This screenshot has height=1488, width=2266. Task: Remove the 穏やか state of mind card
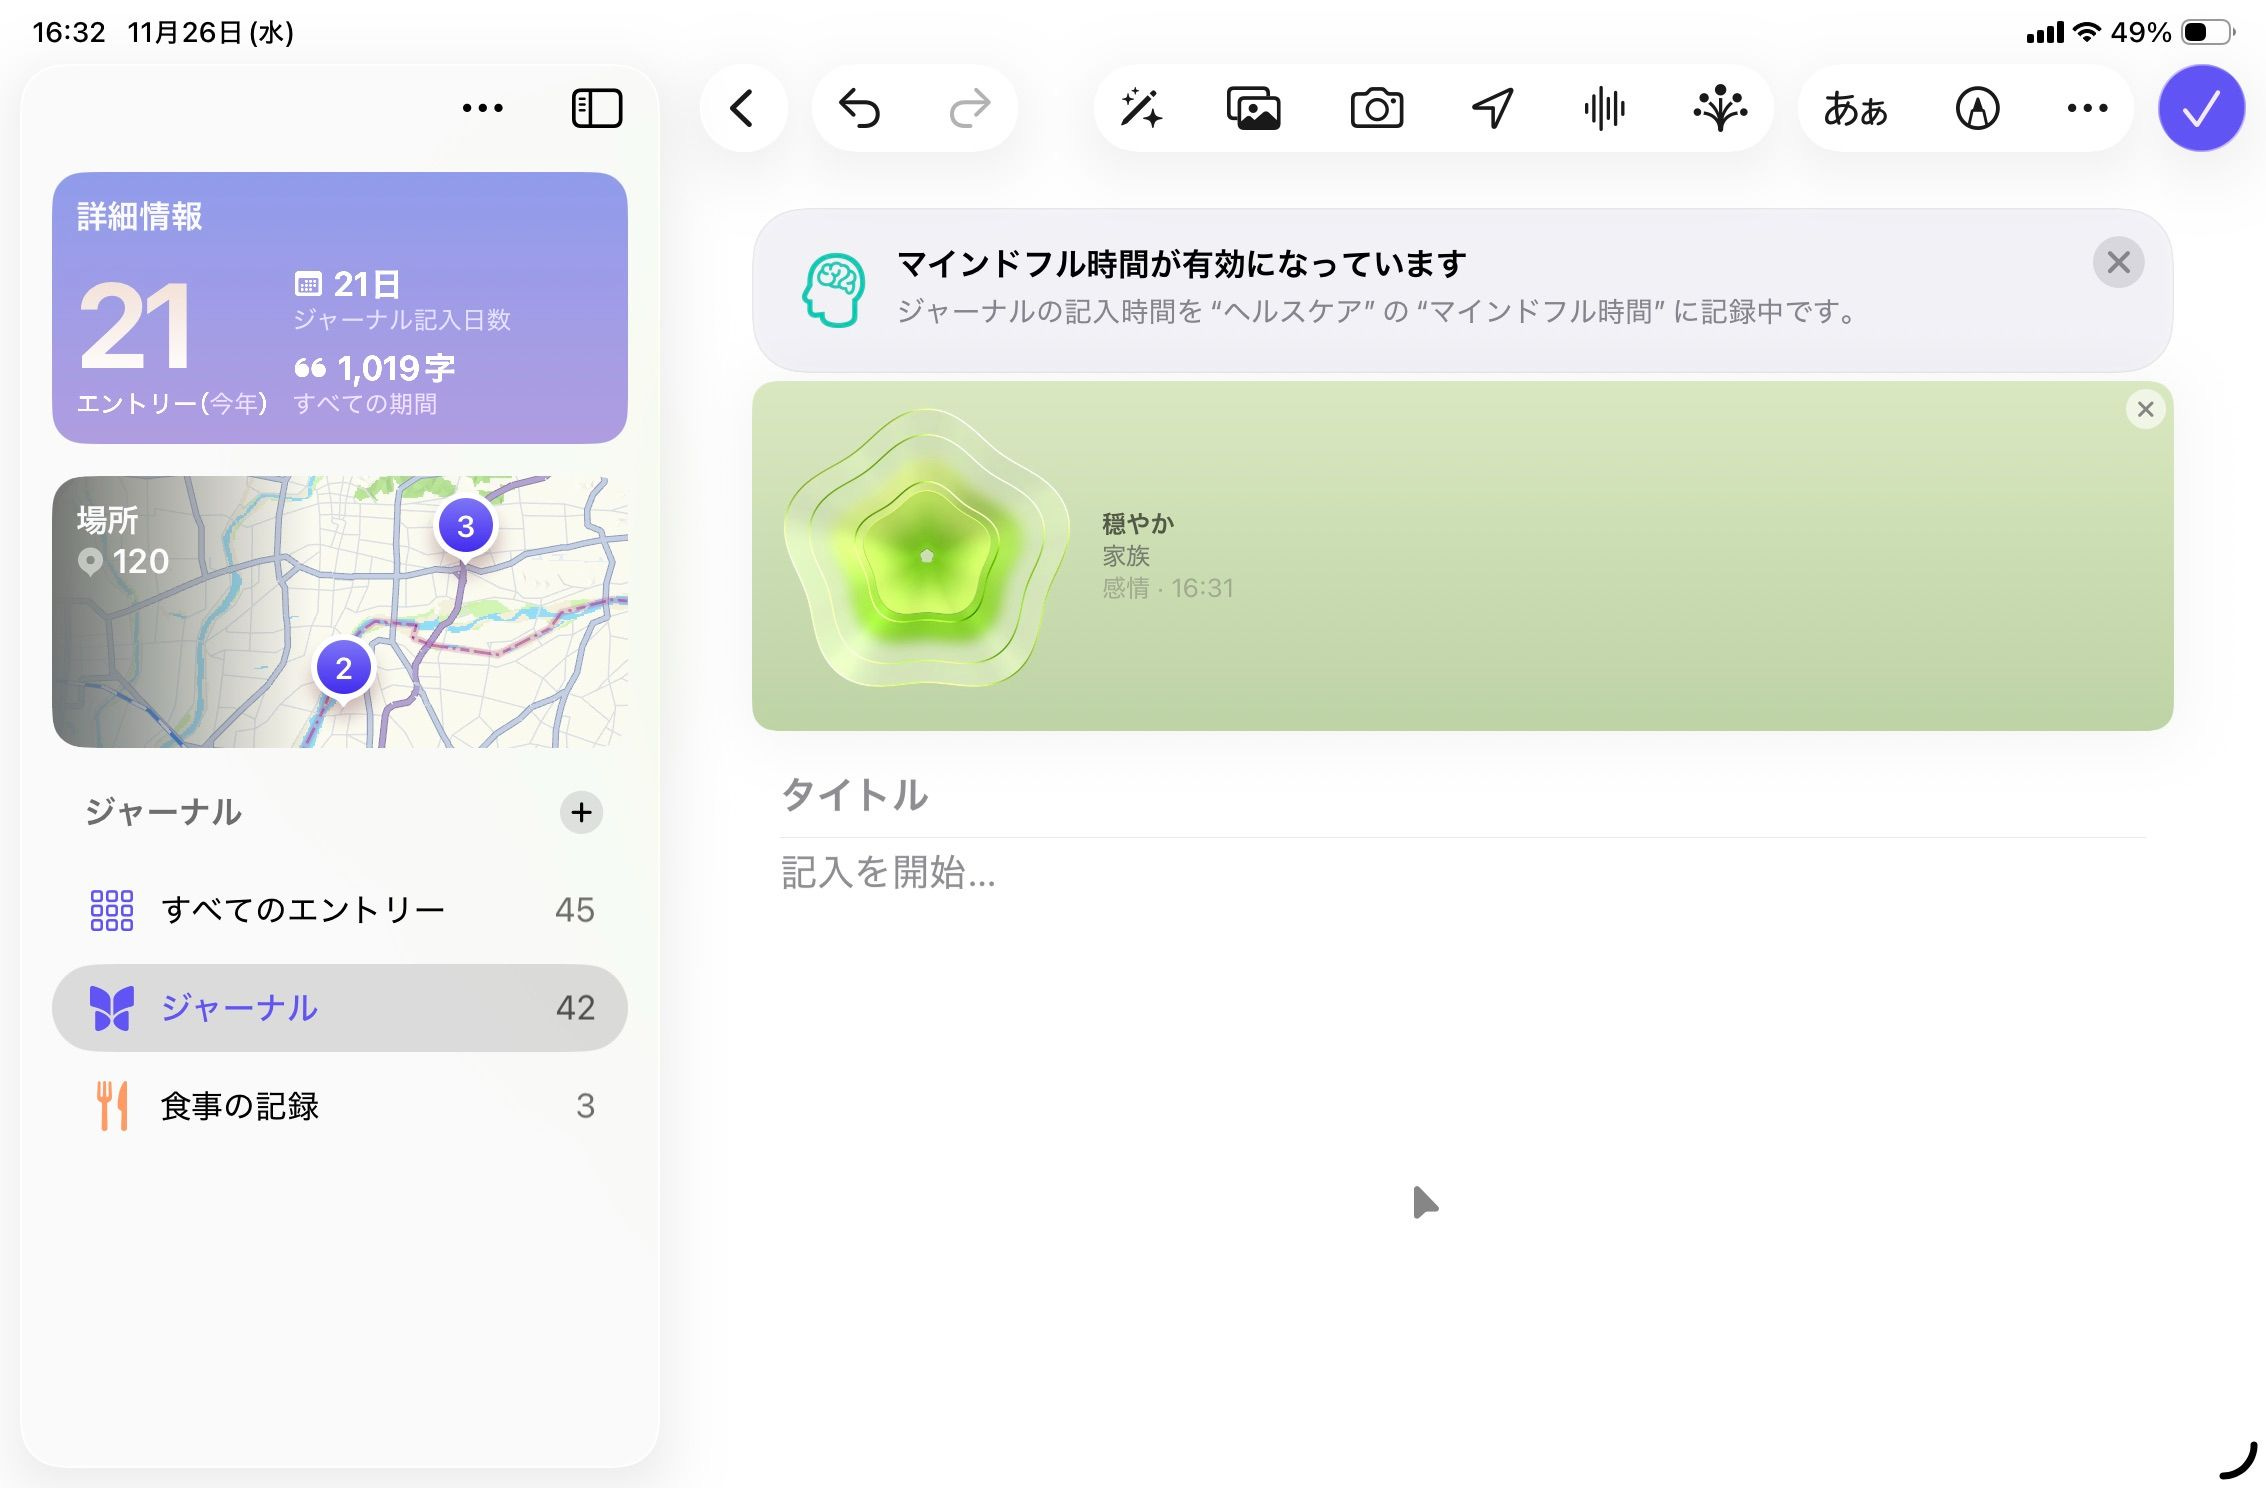point(2145,409)
